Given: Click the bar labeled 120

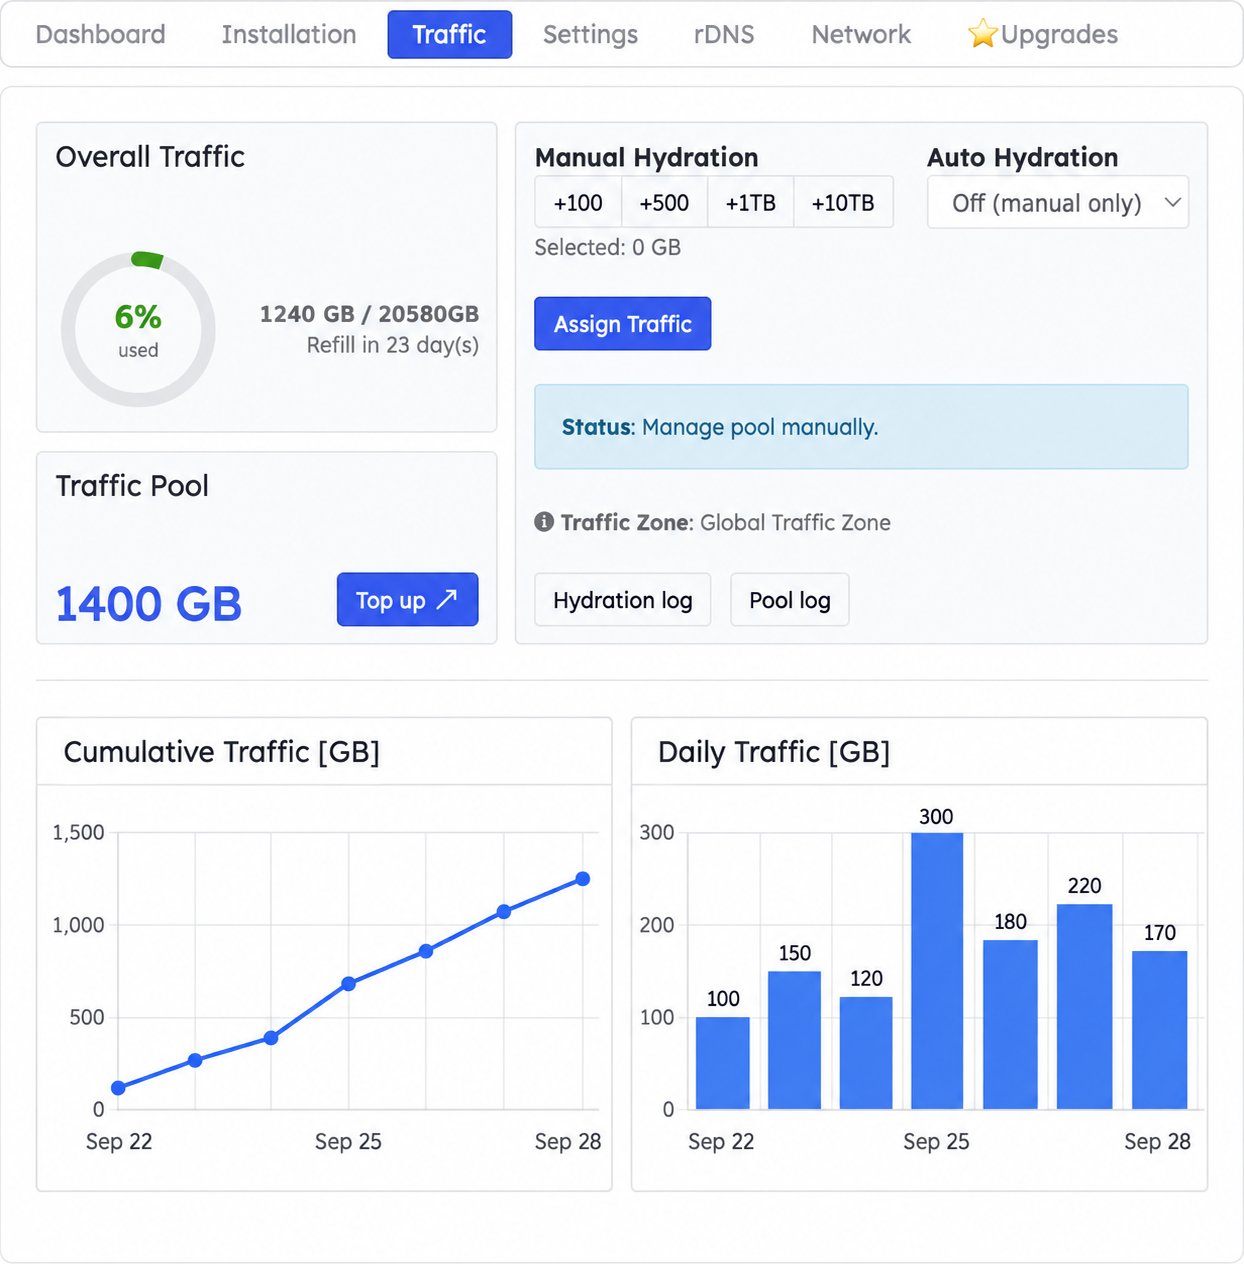Looking at the screenshot, I should pos(866,1053).
